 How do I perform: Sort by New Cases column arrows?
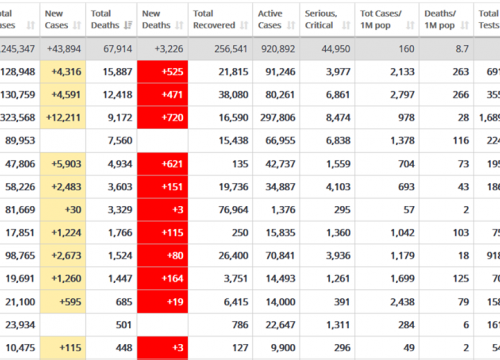pyautogui.click(x=77, y=25)
